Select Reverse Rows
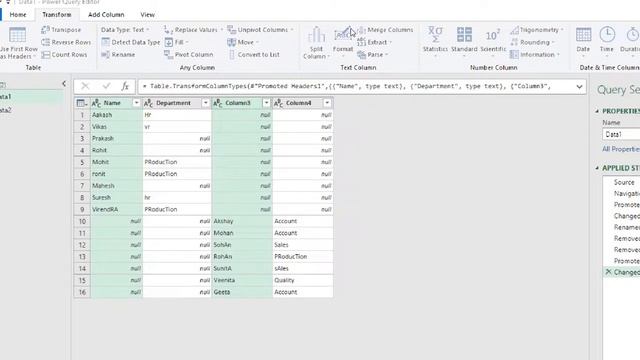Image resolution: width=640 pixels, height=360 pixels. coord(66,42)
